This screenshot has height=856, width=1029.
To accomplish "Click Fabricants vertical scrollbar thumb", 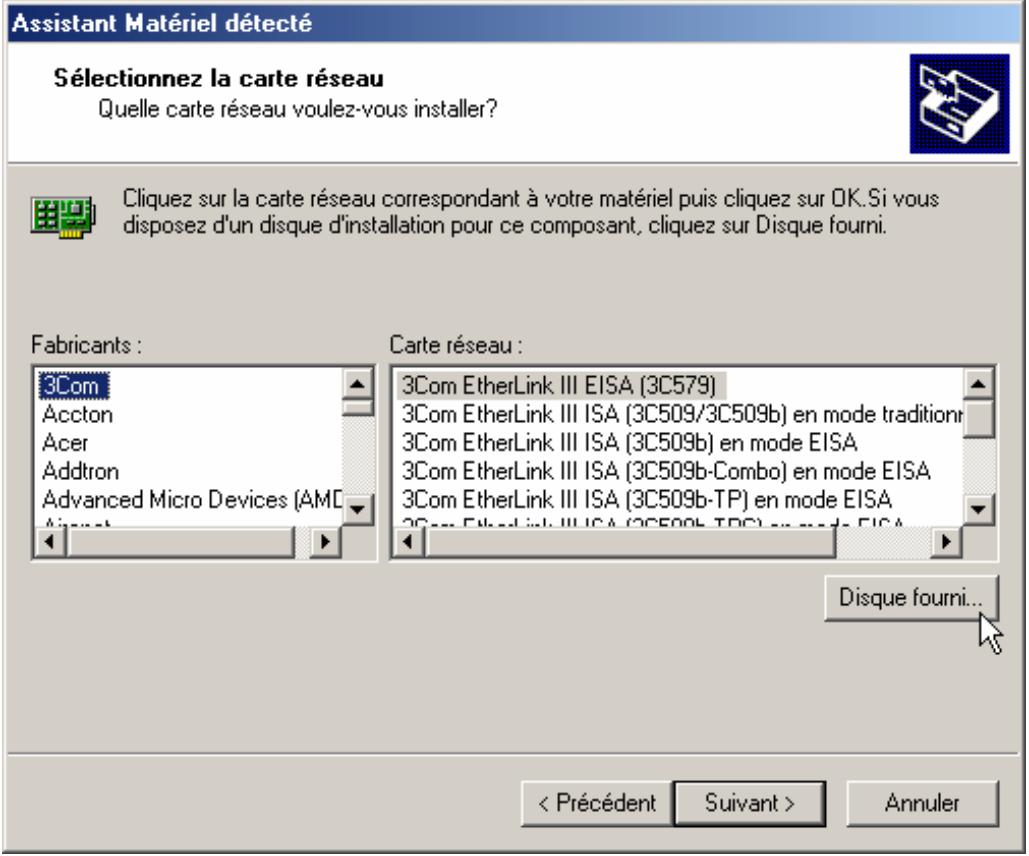I will tap(358, 407).
